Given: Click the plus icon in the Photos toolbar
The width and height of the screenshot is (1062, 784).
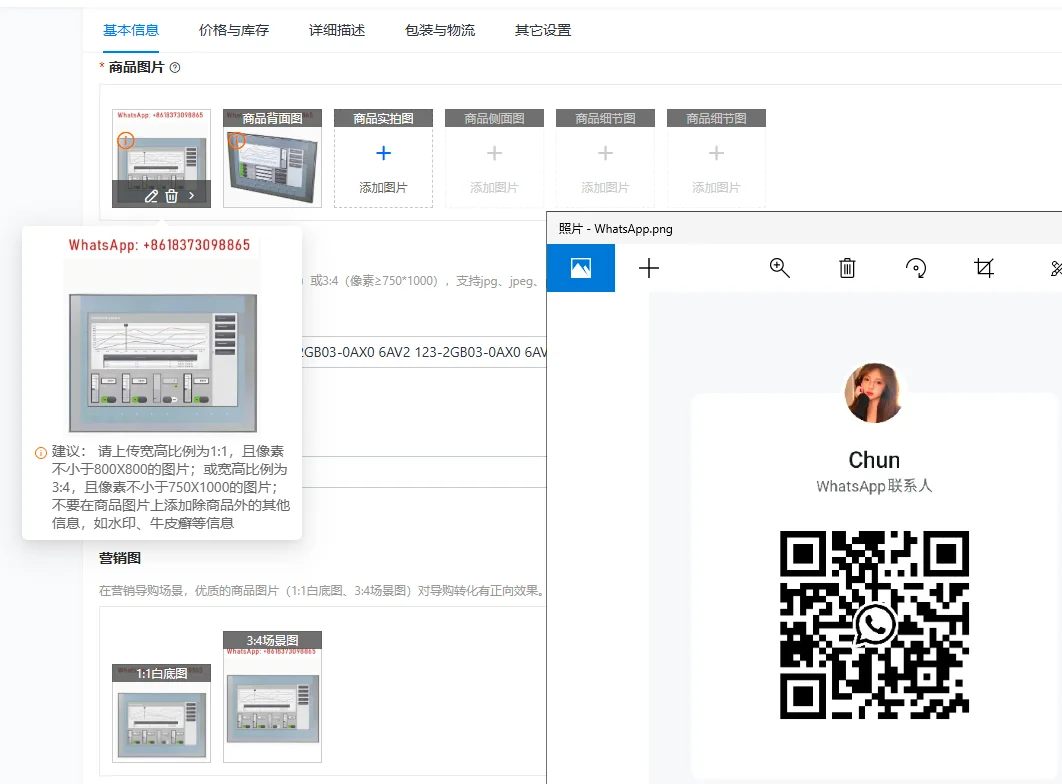Looking at the screenshot, I should coord(649,268).
